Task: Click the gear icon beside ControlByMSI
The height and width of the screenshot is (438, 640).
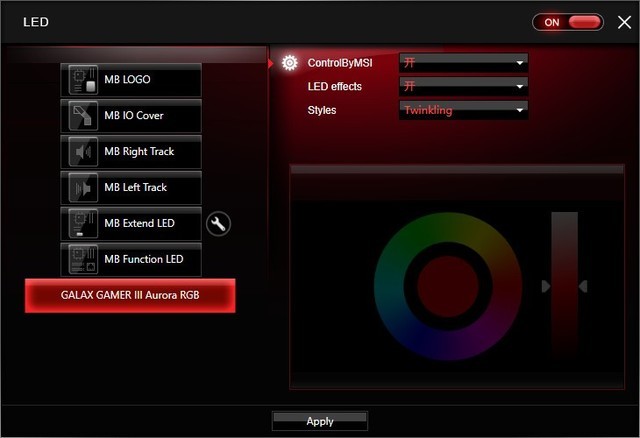Action: (290, 63)
